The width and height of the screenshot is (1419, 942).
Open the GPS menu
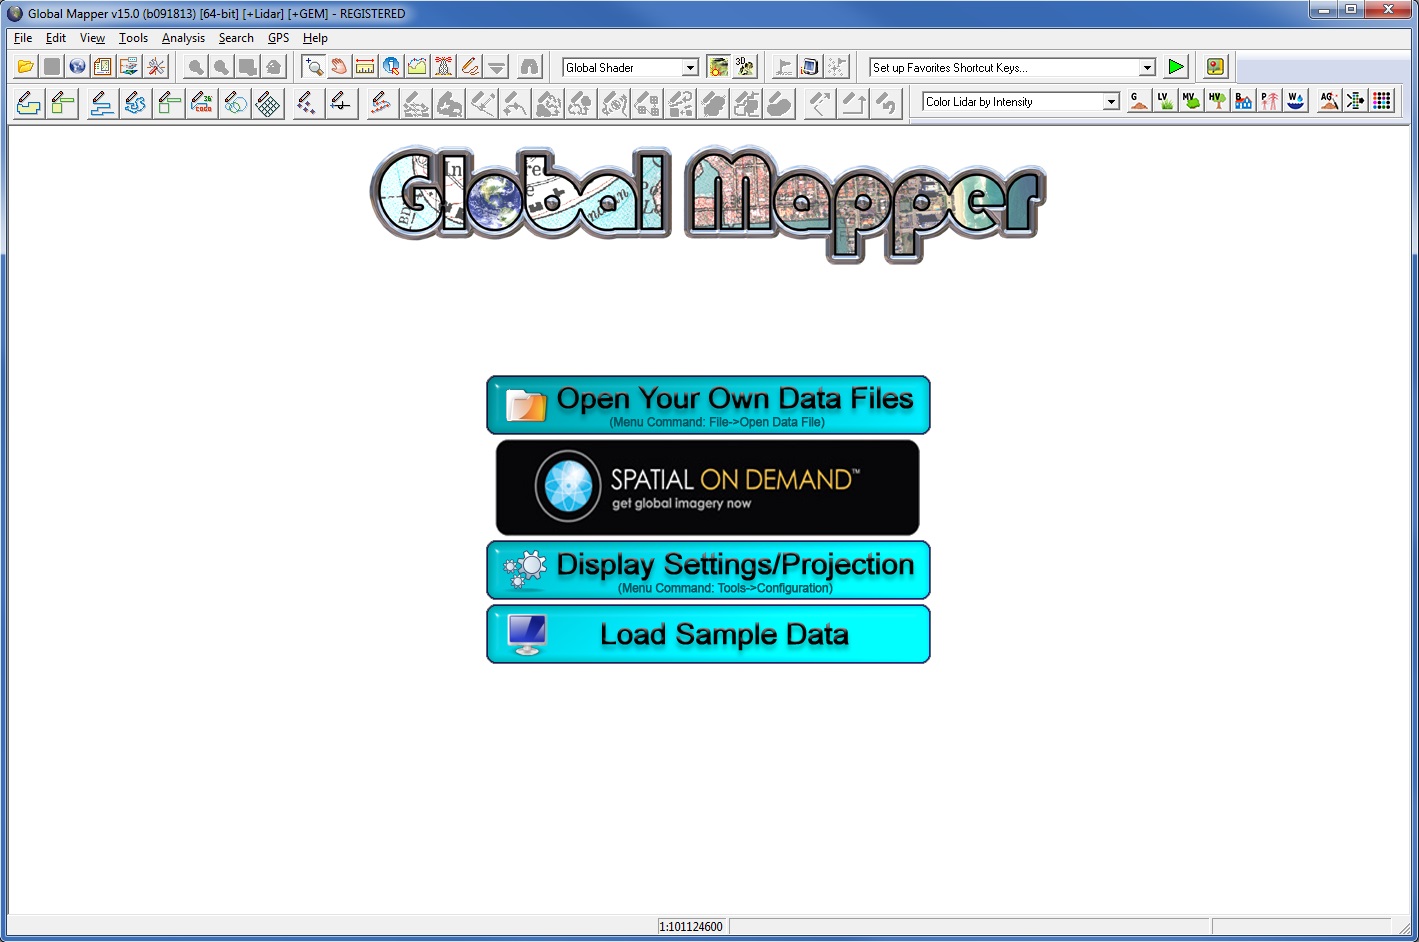click(278, 38)
